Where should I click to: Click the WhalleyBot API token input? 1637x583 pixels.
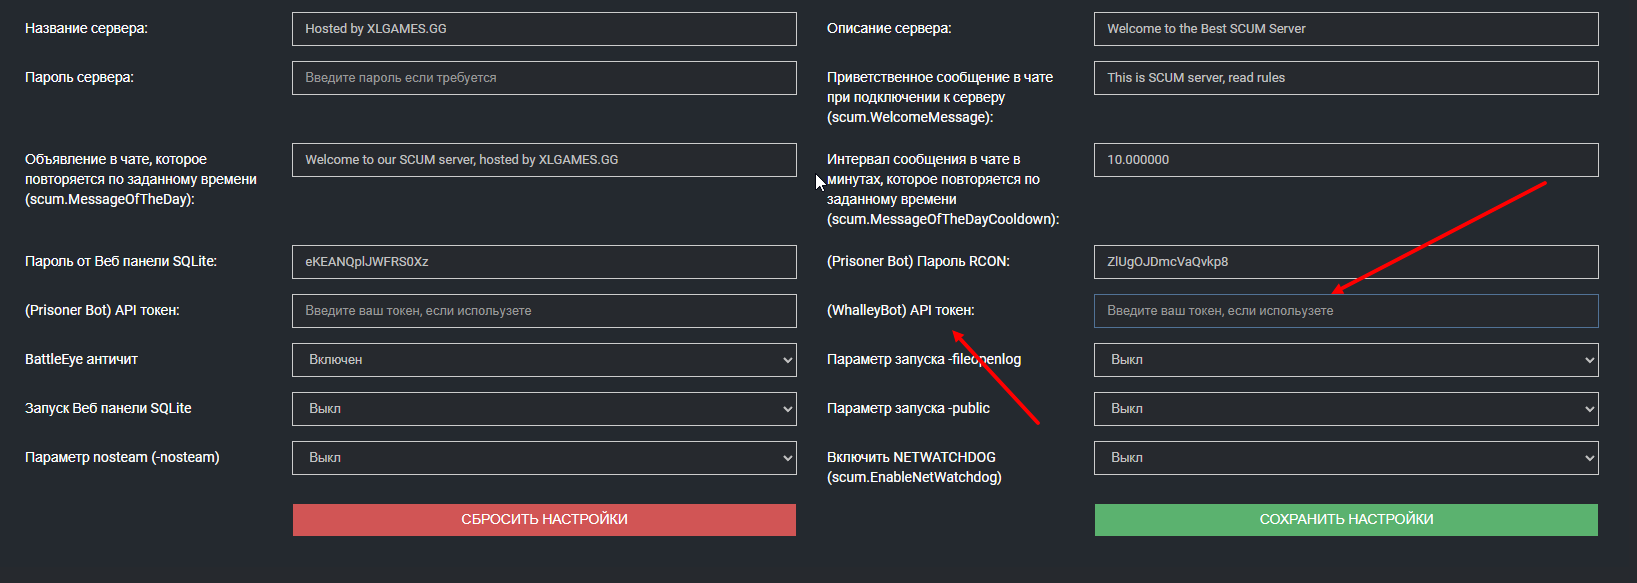[x=1346, y=311]
